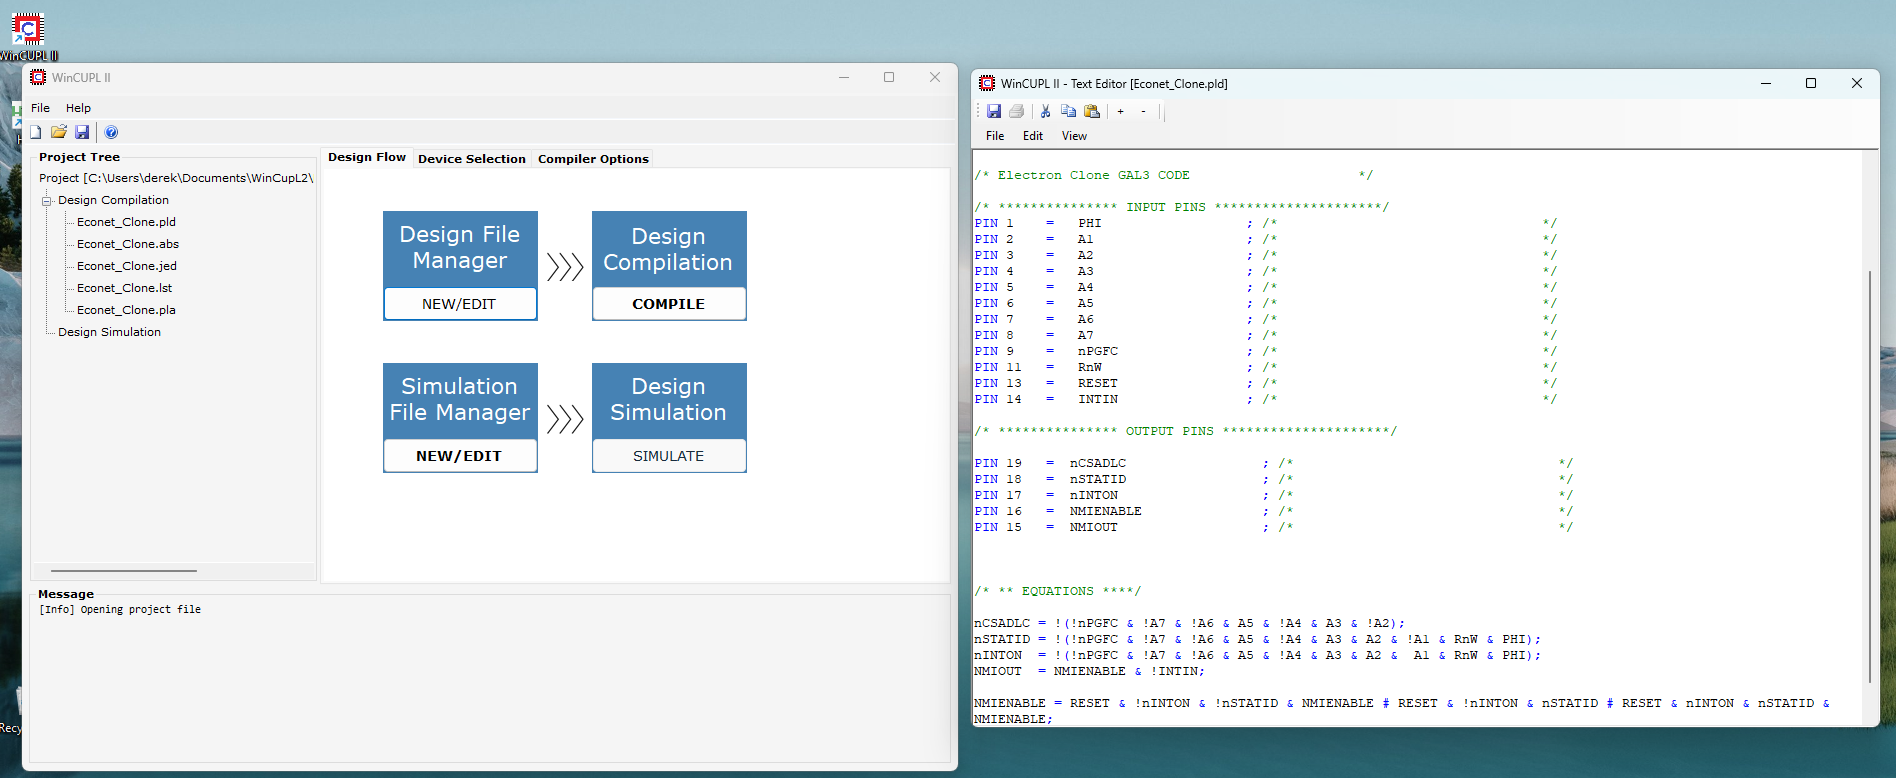Click the Cut scissors icon
The image size is (1896, 778).
click(1045, 111)
